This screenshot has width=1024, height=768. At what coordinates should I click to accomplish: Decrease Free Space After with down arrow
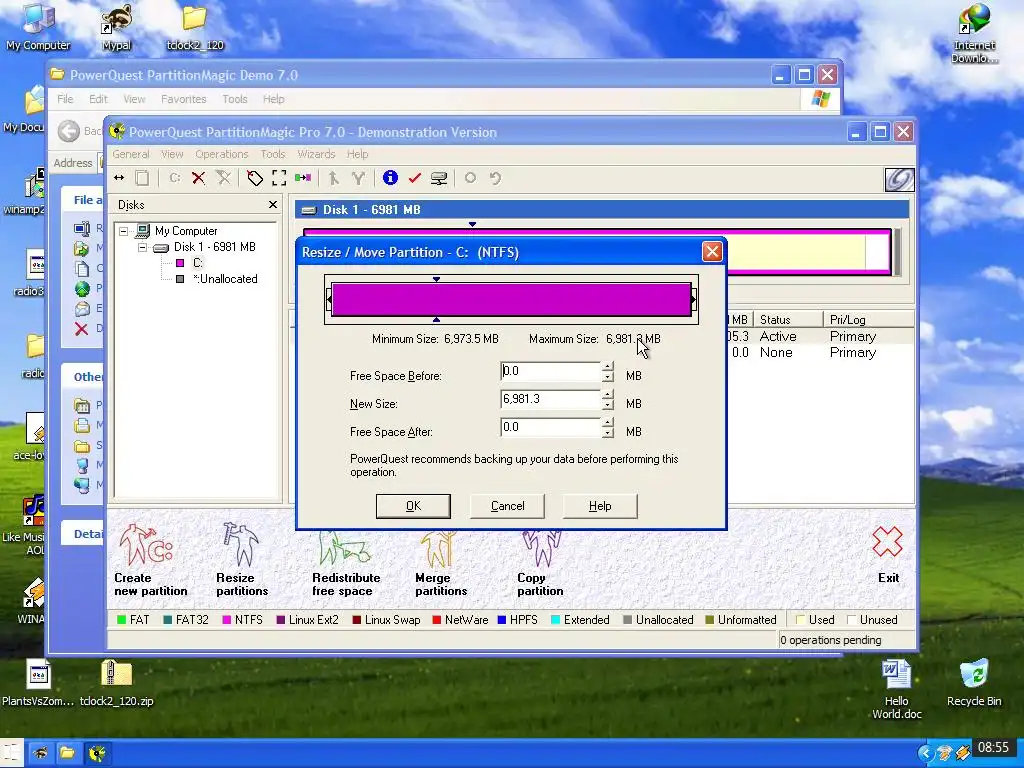(608, 433)
